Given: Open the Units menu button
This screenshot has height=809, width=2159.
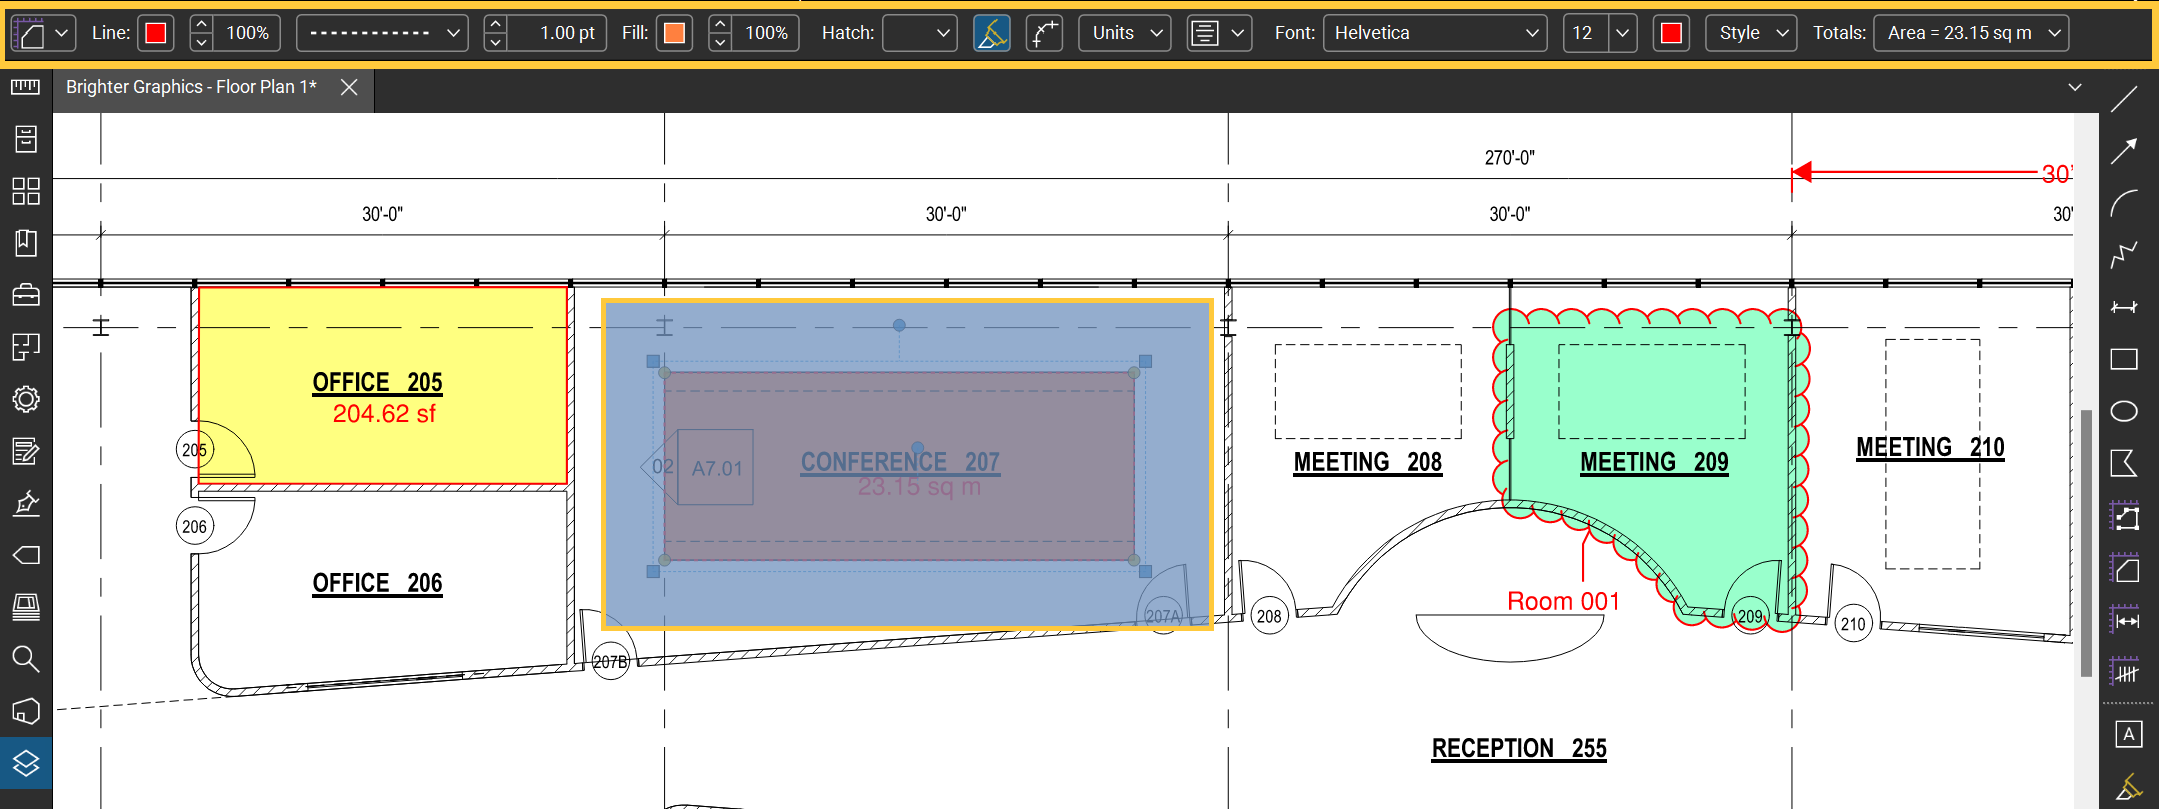Looking at the screenshot, I should click(x=1125, y=33).
